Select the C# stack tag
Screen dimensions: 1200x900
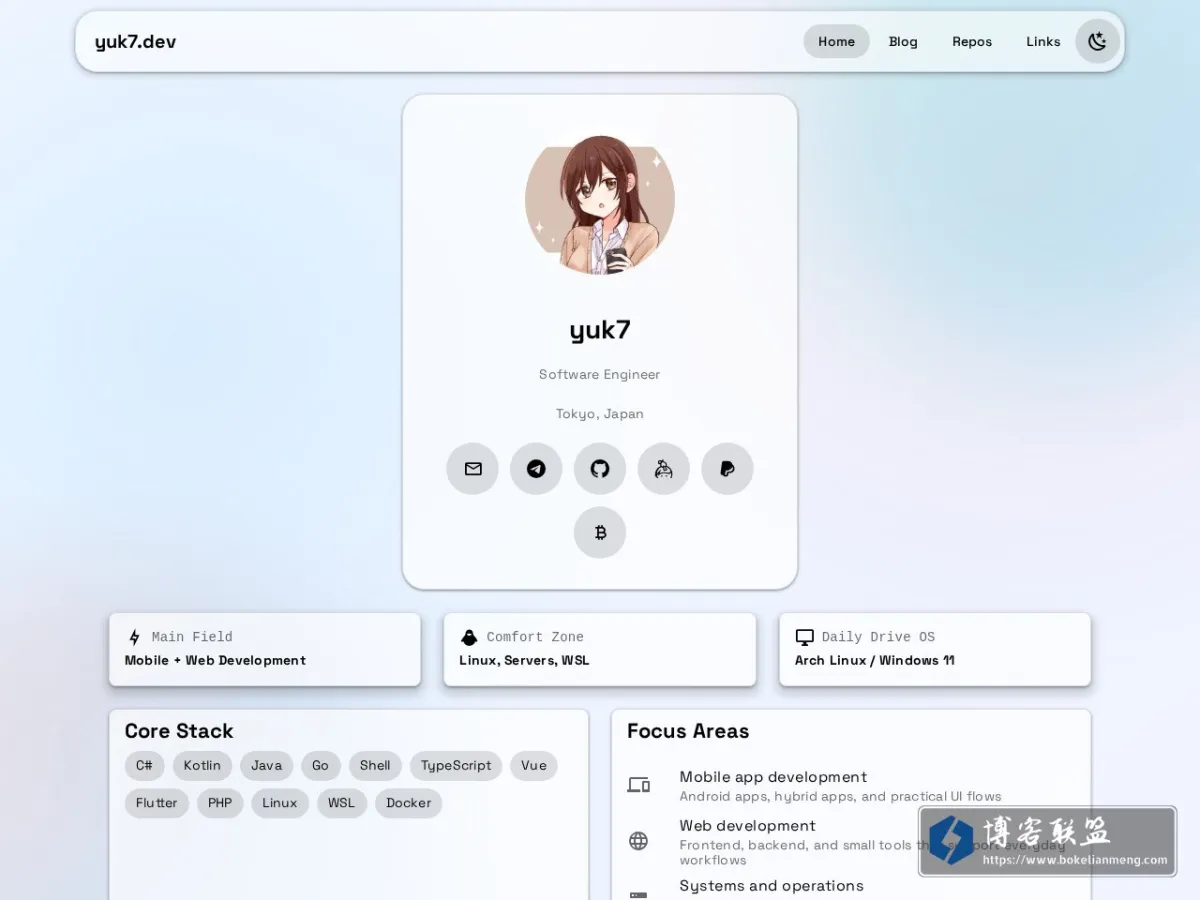click(145, 766)
